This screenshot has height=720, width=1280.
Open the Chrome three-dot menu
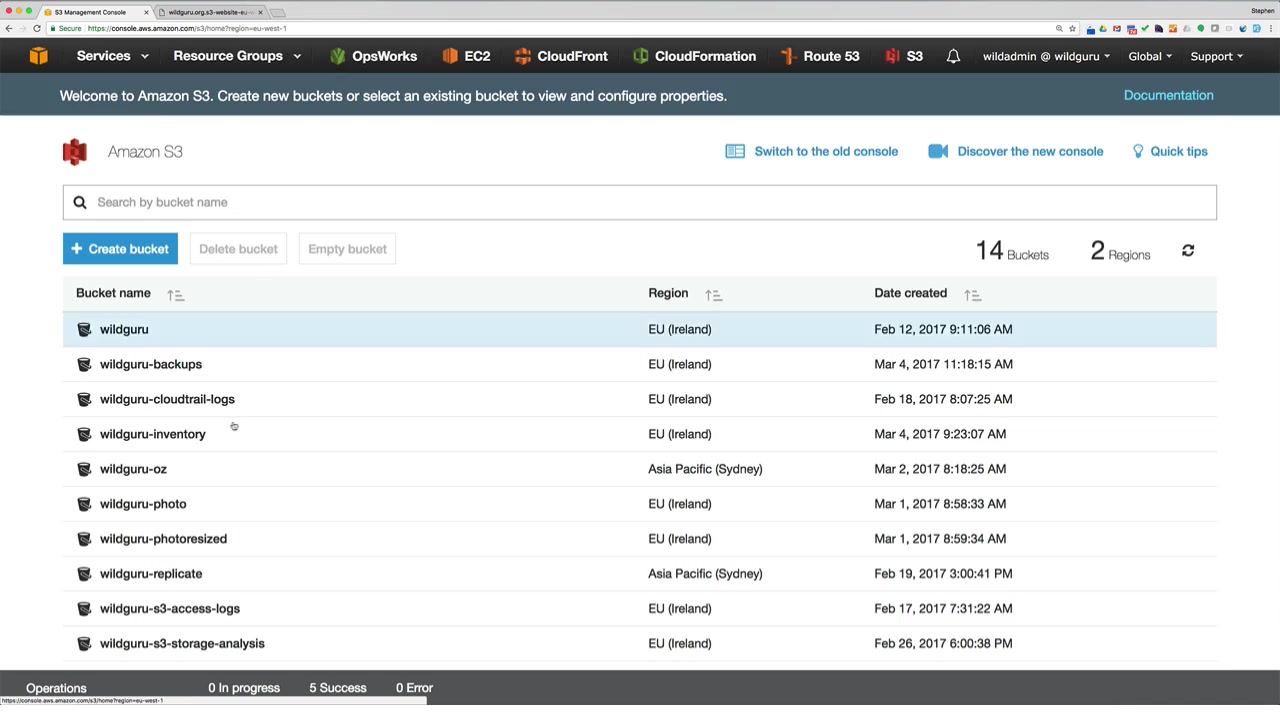(x=1270, y=28)
